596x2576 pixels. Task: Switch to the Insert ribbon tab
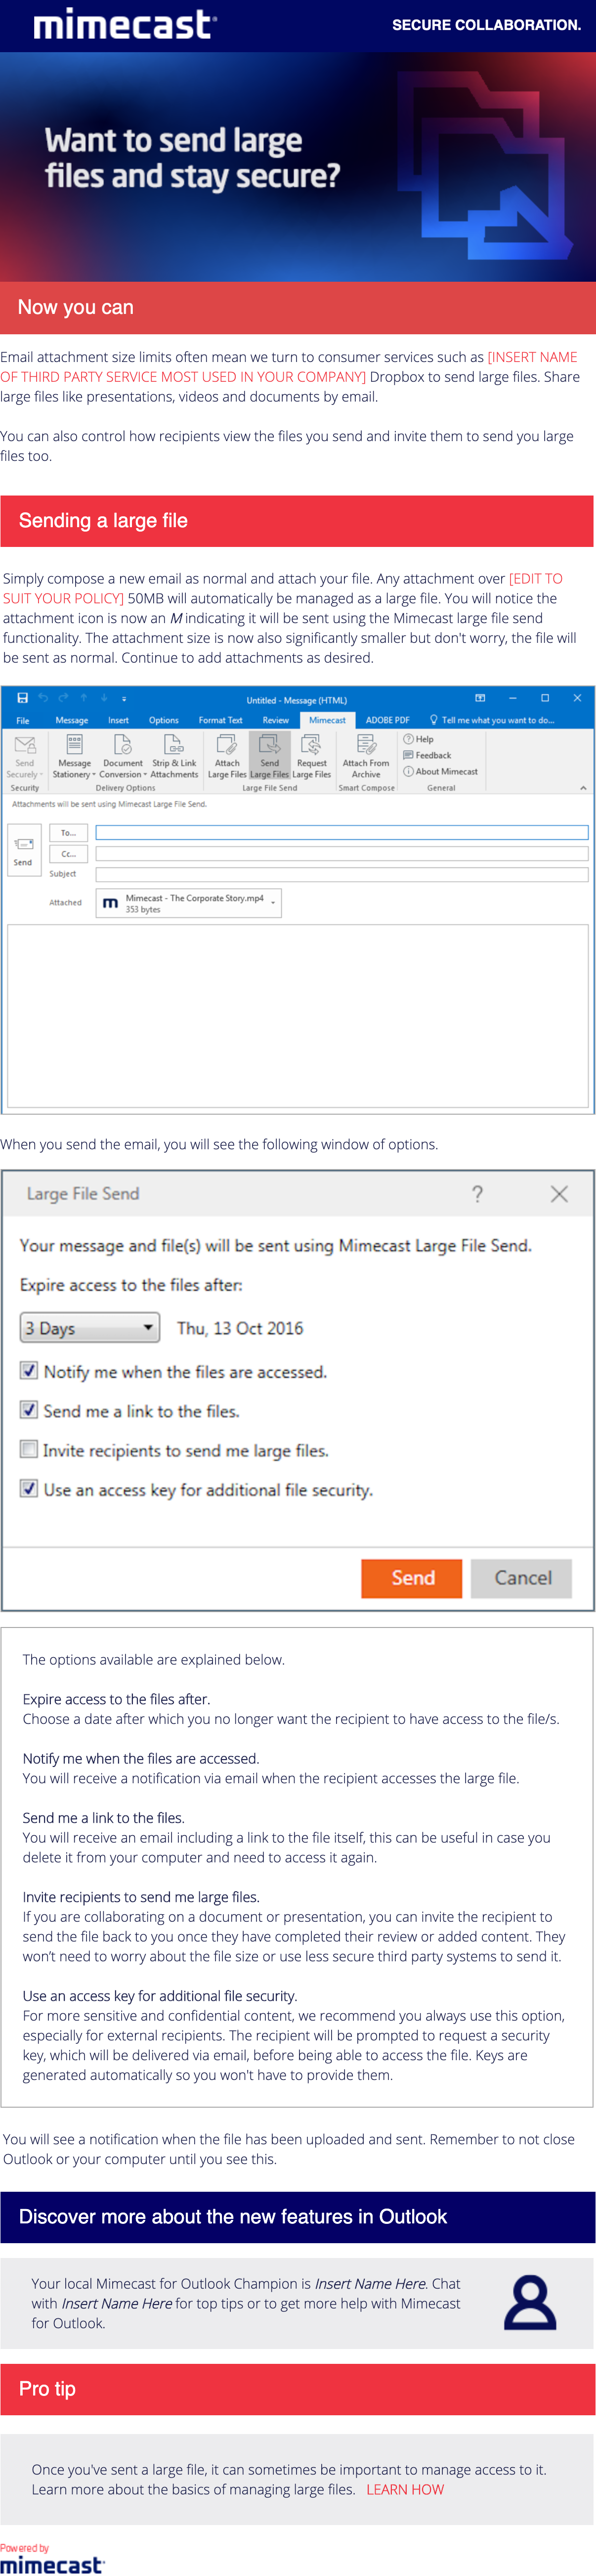[118, 720]
